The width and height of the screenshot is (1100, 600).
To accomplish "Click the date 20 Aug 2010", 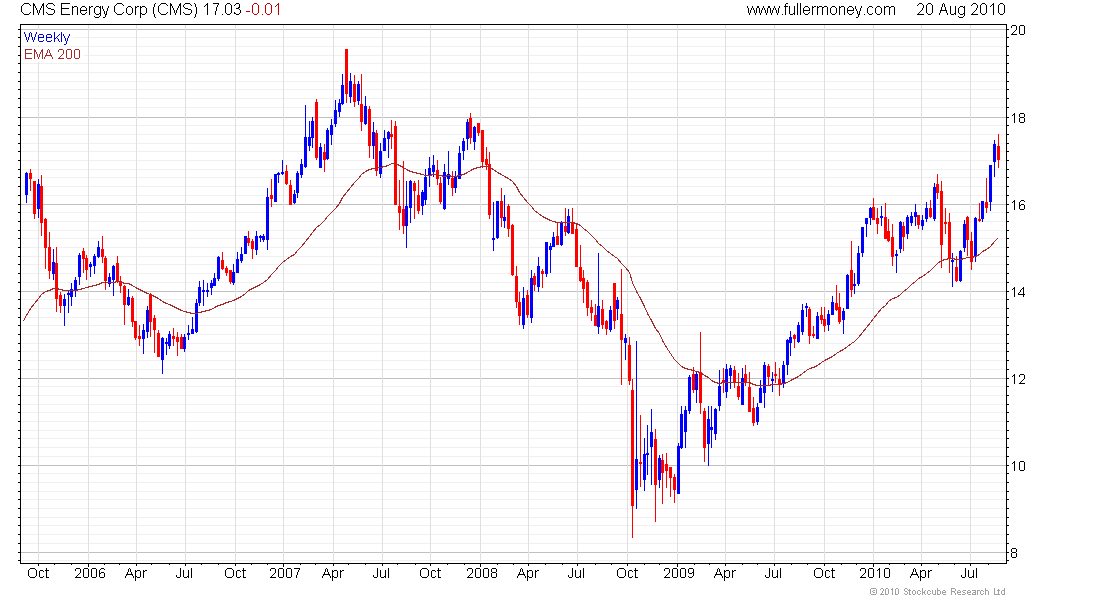I will (x=960, y=10).
